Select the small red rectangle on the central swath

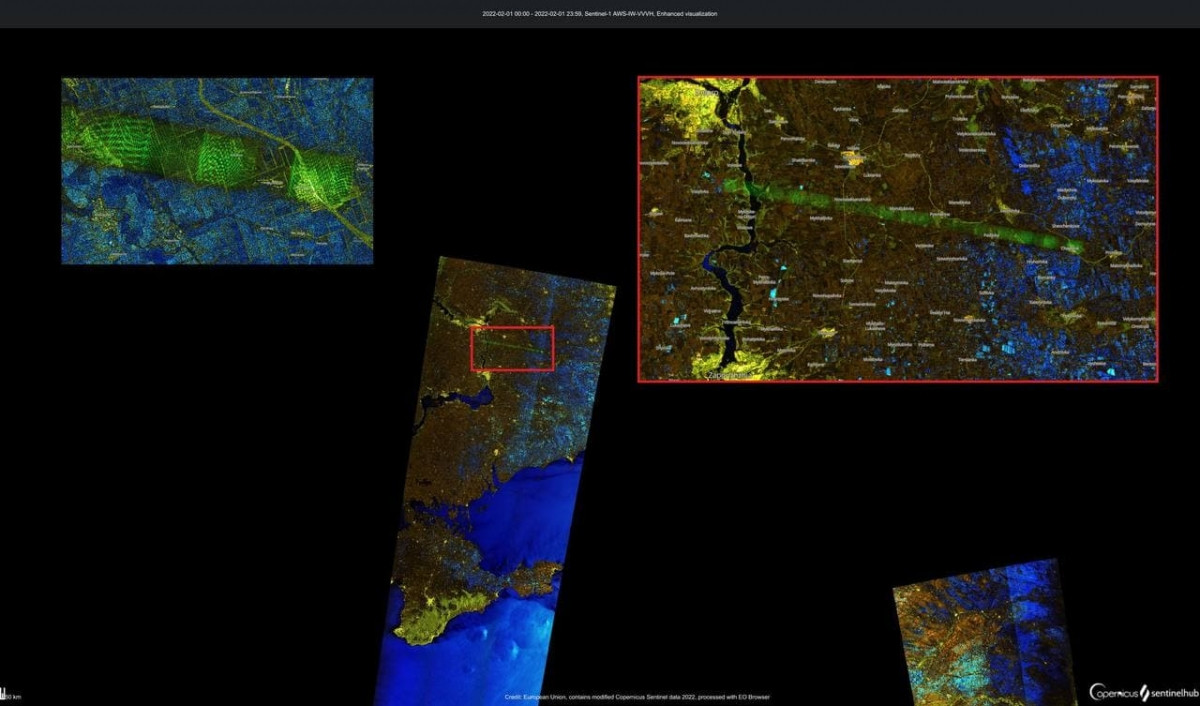[512, 348]
